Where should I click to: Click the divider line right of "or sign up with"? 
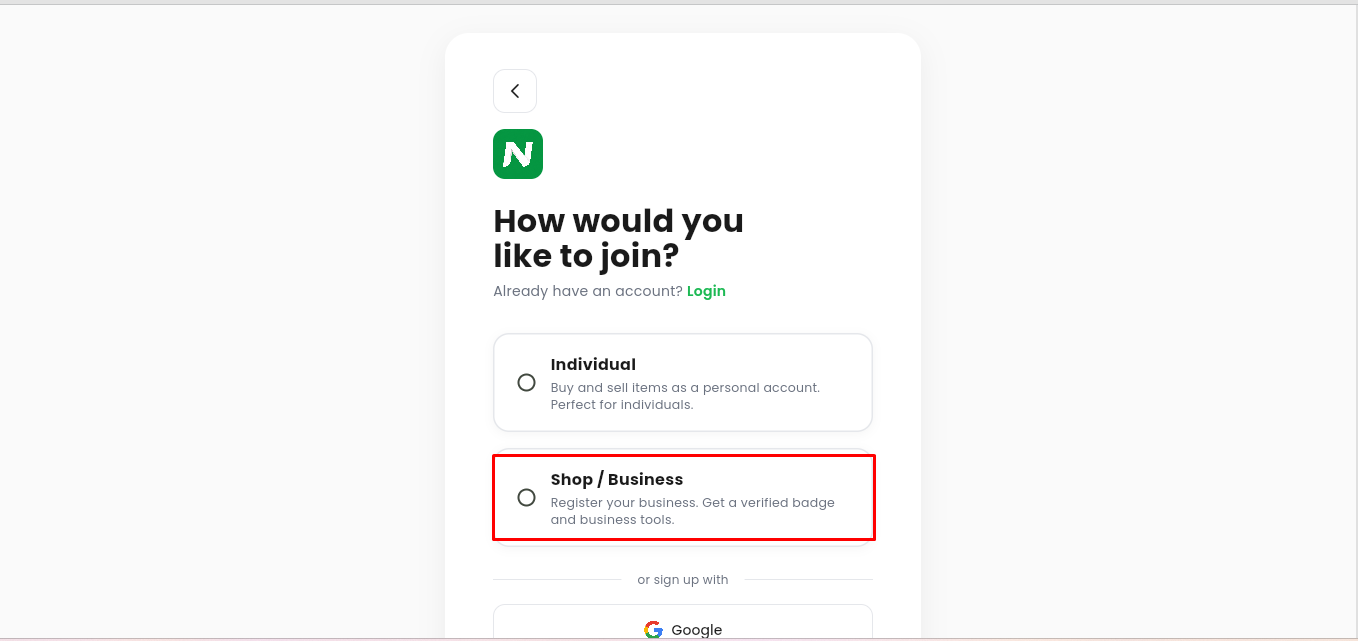pos(808,580)
